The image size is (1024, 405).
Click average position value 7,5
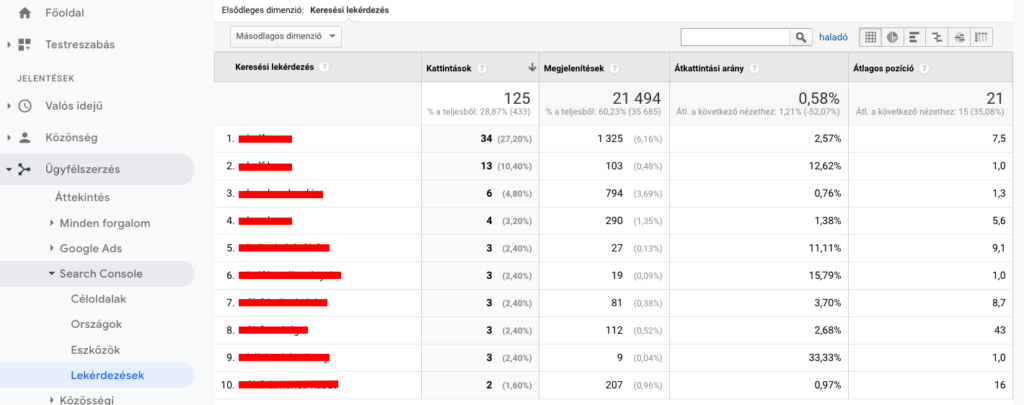click(999, 138)
